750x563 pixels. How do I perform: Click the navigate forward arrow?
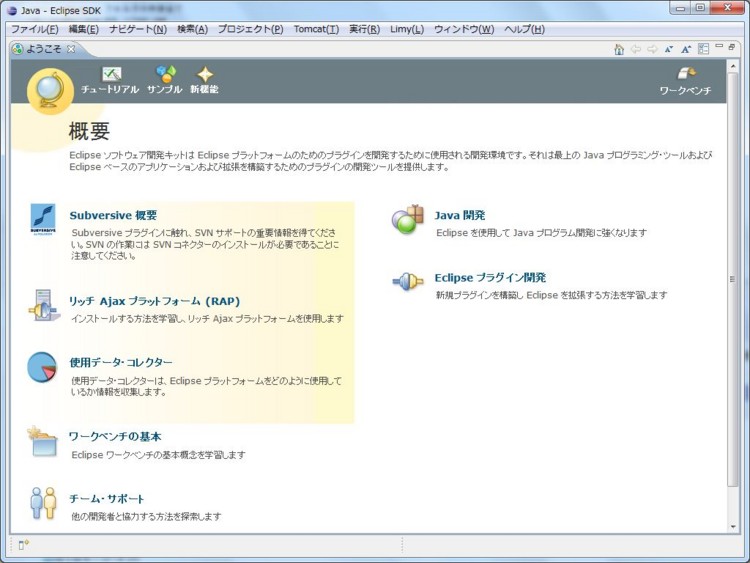tap(652, 49)
